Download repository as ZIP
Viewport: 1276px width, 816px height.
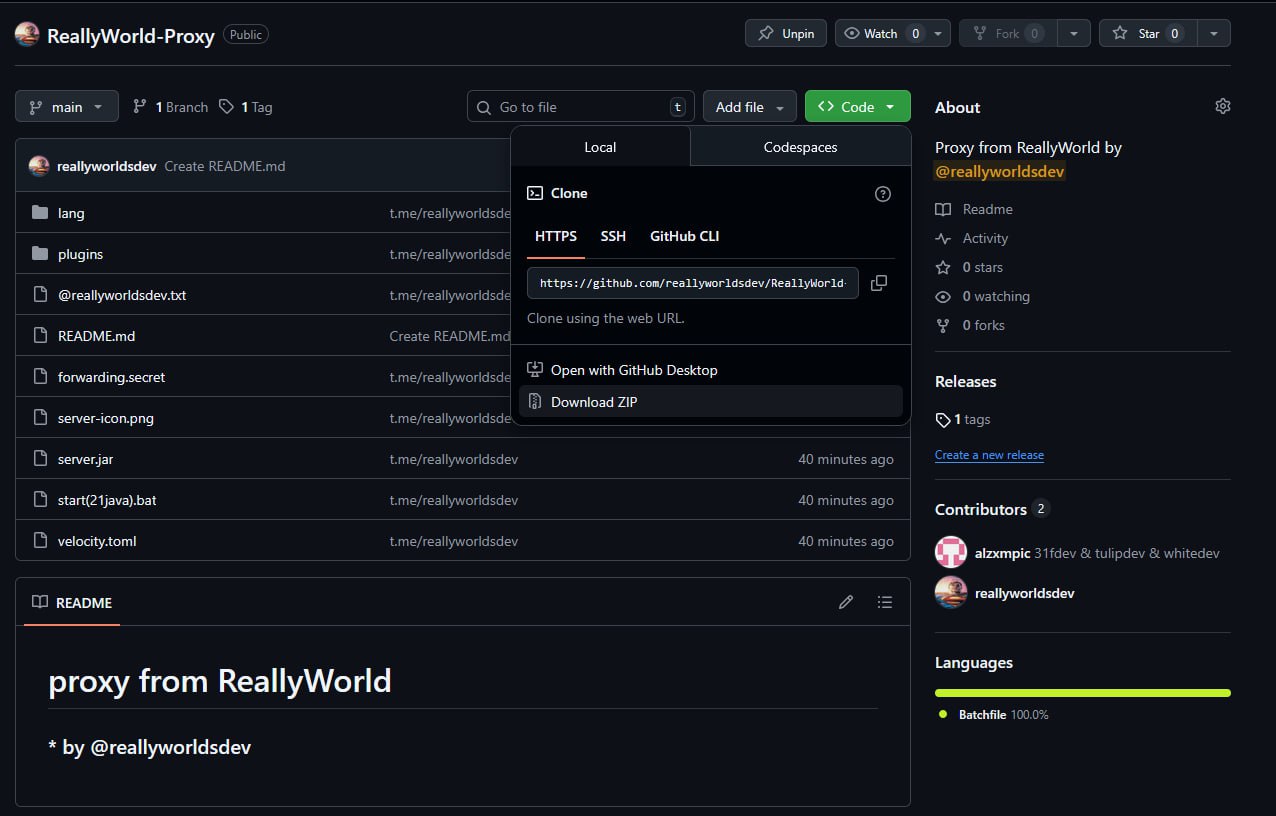pos(594,401)
